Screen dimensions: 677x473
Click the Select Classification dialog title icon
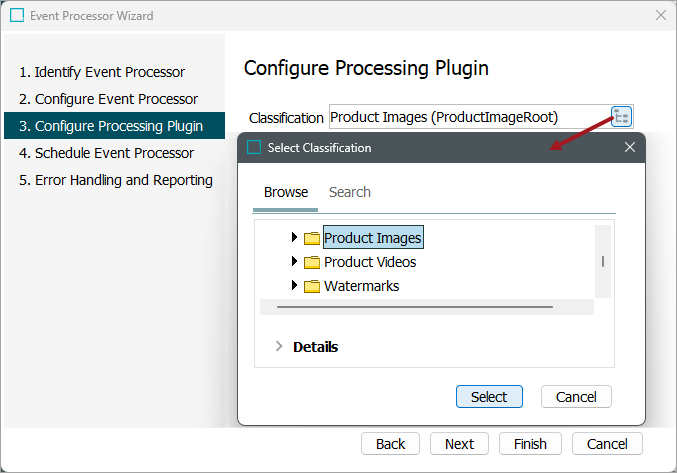coord(254,147)
